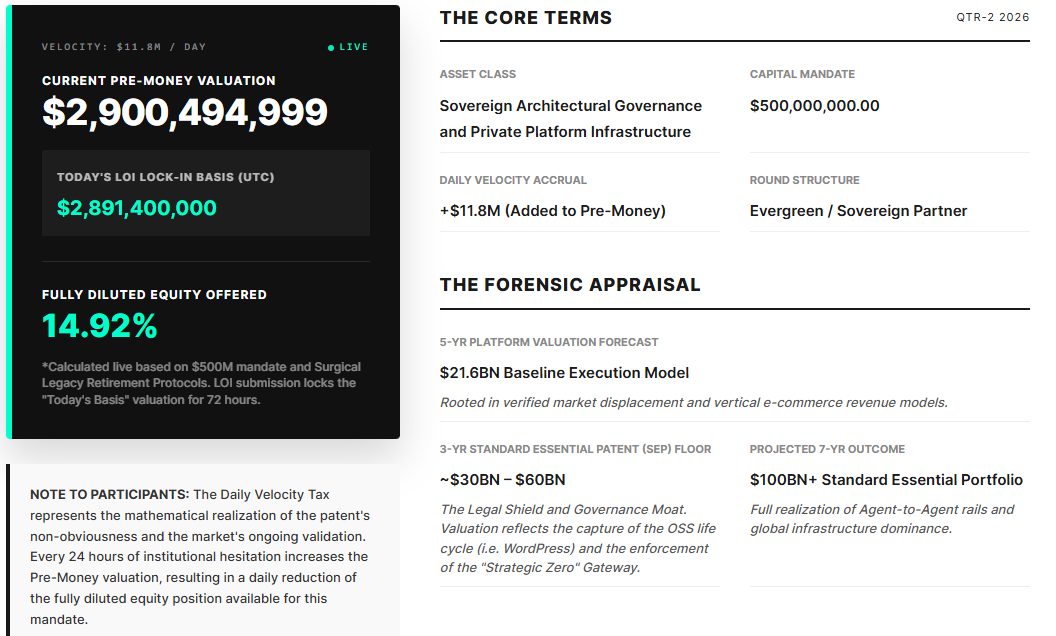1056x636 pixels.
Task: Click the +$11.8M daily velocity accrual value
Action: [553, 211]
